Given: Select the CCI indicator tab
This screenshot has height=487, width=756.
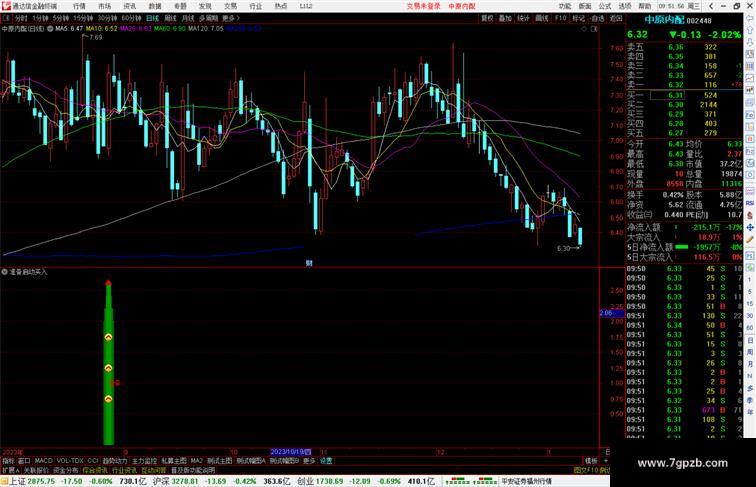Looking at the screenshot, I should [93, 461].
